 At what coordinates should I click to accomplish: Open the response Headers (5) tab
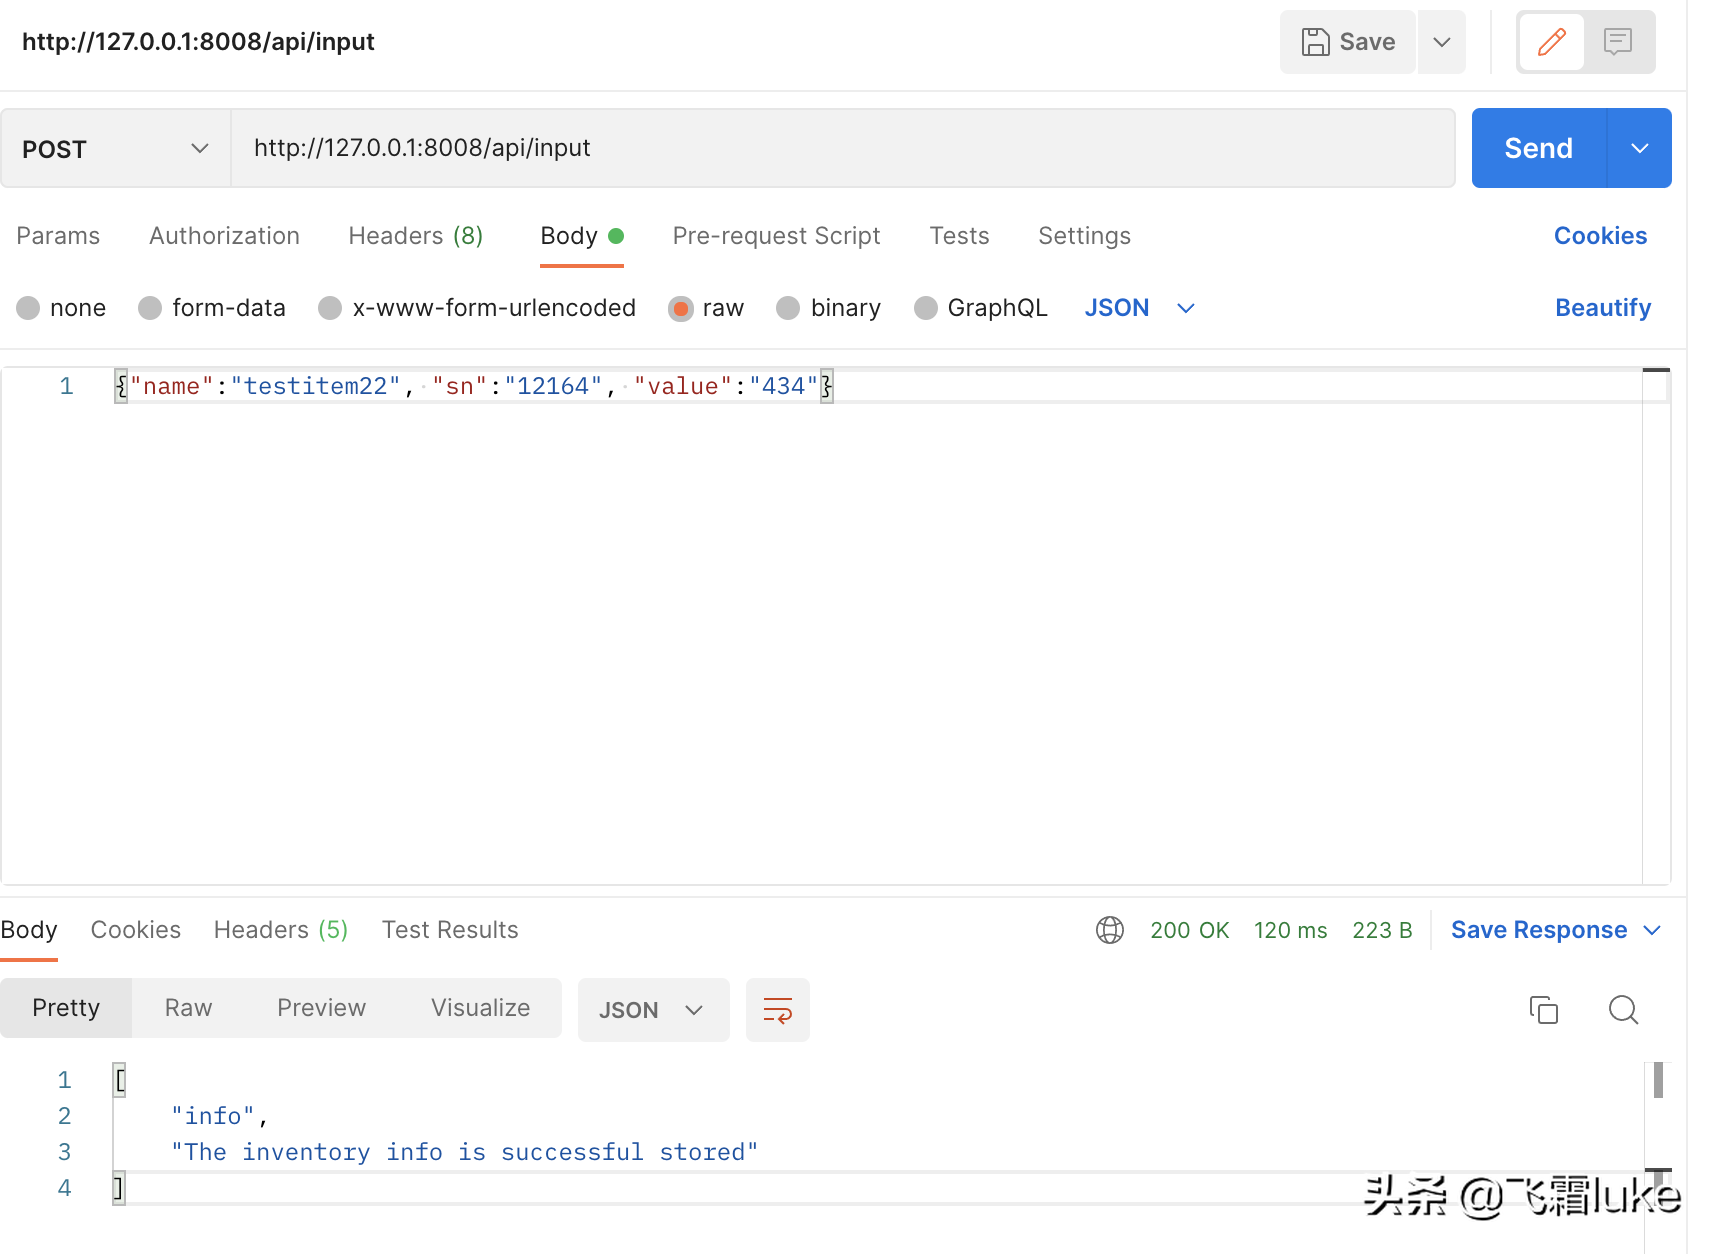click(281, 930)
